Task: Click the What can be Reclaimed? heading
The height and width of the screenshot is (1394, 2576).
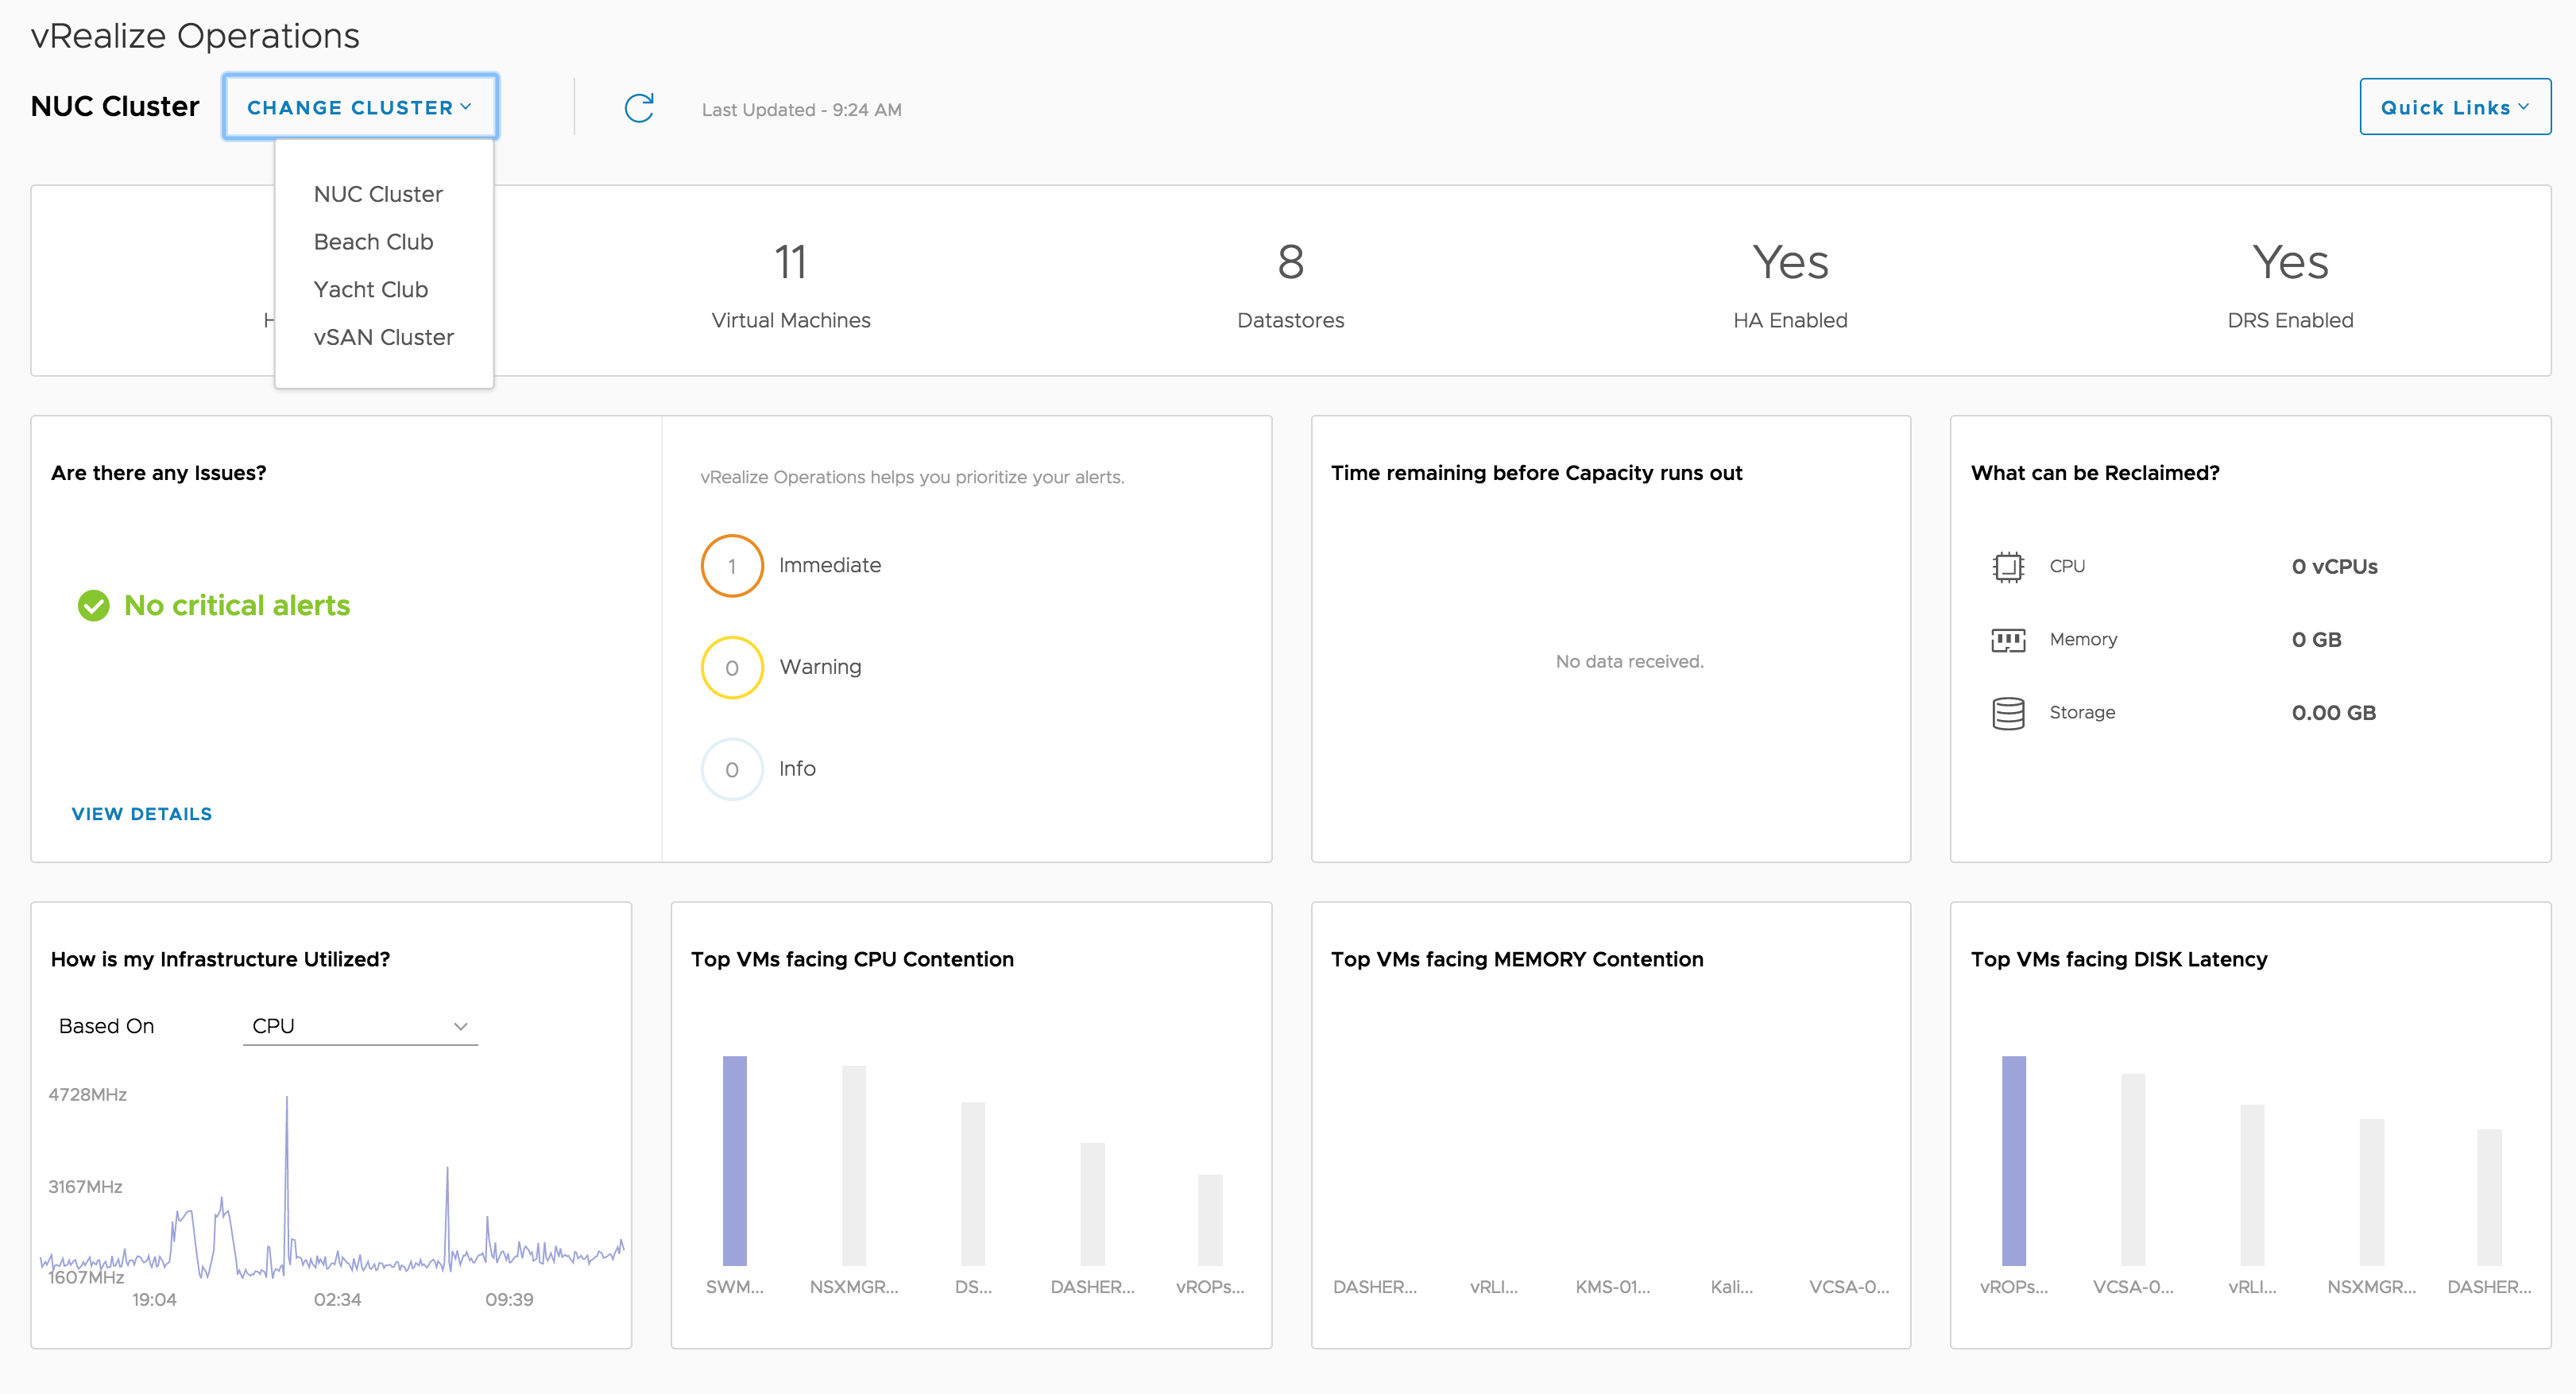Action: tap(2095, 473)
